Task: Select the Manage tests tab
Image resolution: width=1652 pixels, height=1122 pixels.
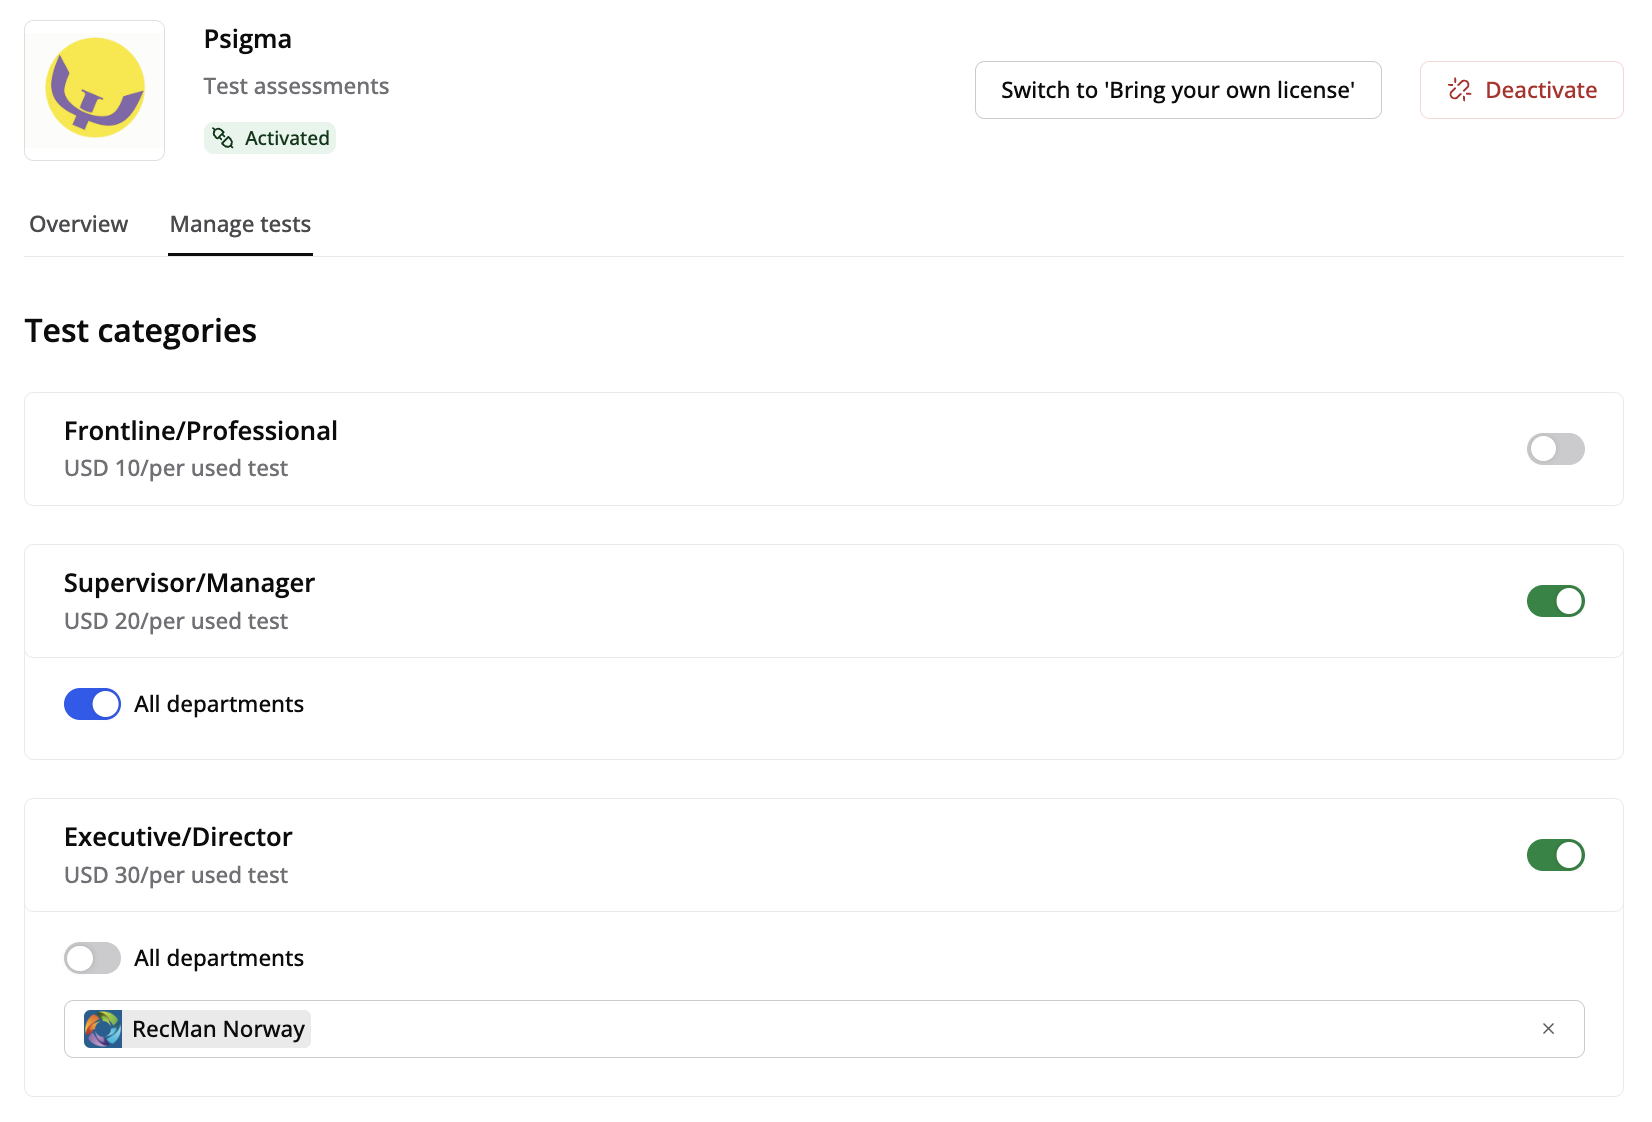Action: pyautogui.click(x=240, y=224)
